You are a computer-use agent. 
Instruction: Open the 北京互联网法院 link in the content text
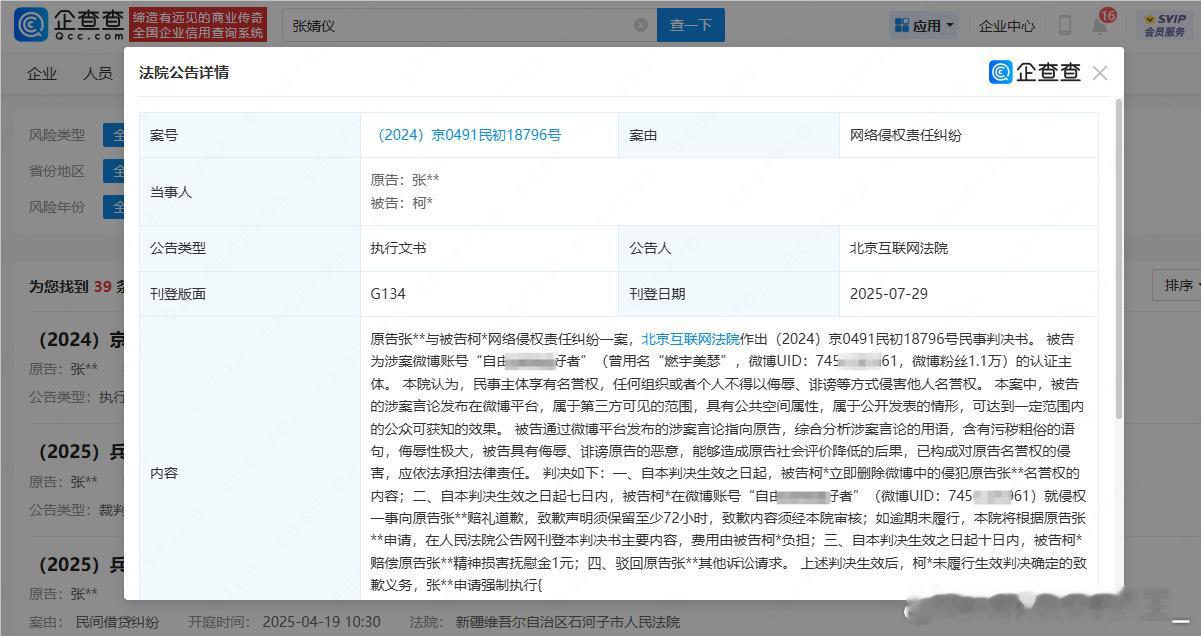690,339
